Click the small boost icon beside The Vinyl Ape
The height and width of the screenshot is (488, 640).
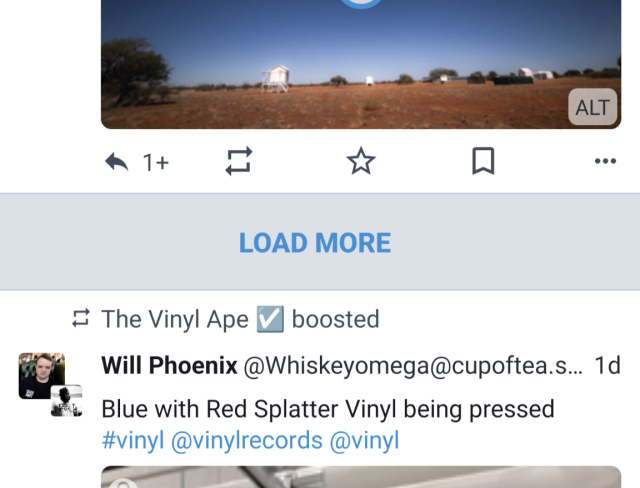[81, 319]
